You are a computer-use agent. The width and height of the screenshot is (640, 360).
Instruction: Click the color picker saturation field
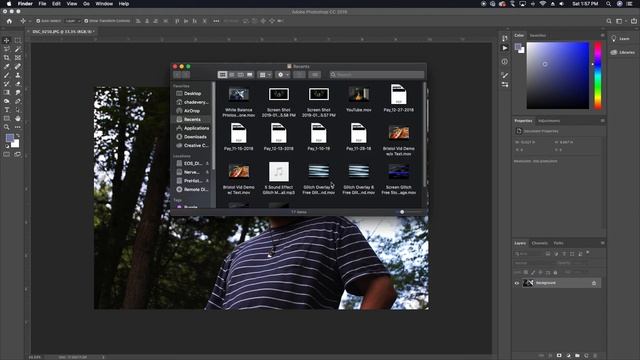pyautogui.click(x=558, y=76)
